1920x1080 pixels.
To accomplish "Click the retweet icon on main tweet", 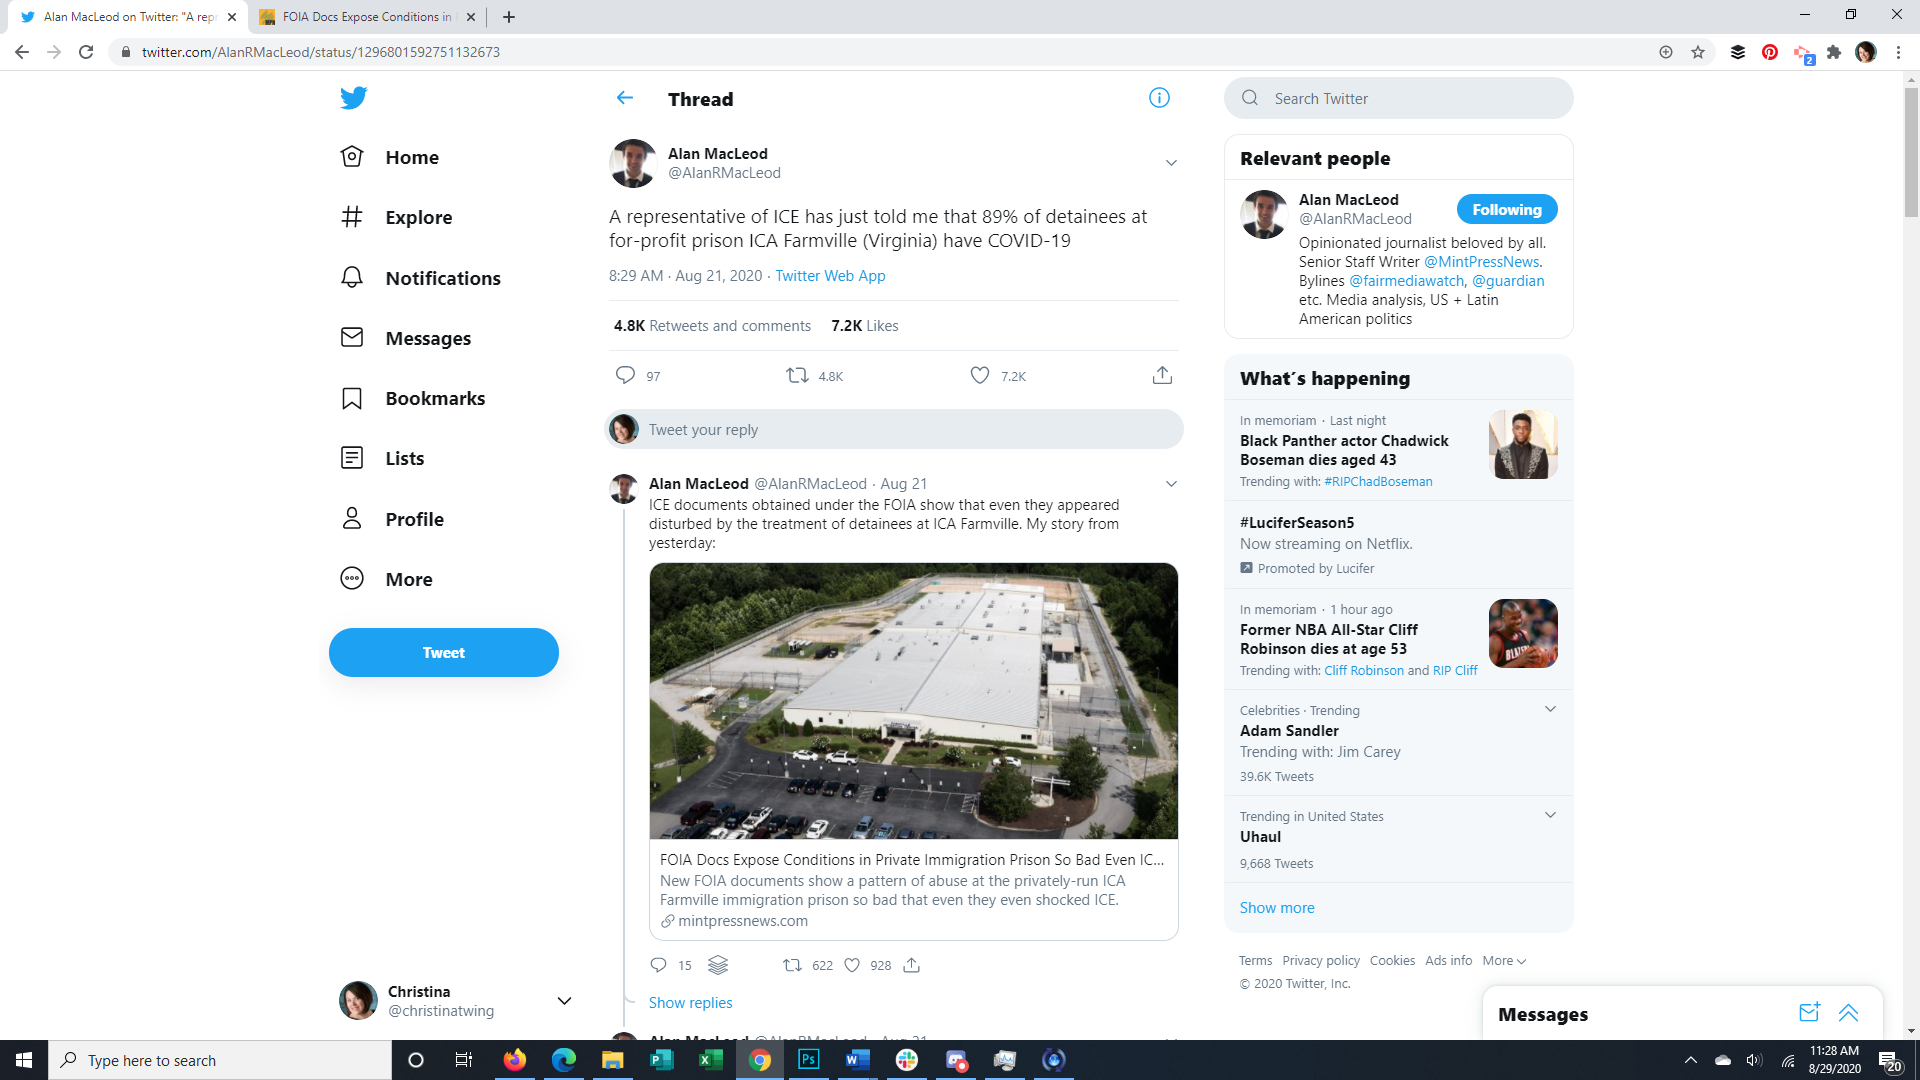I will (x=797, y=375).
